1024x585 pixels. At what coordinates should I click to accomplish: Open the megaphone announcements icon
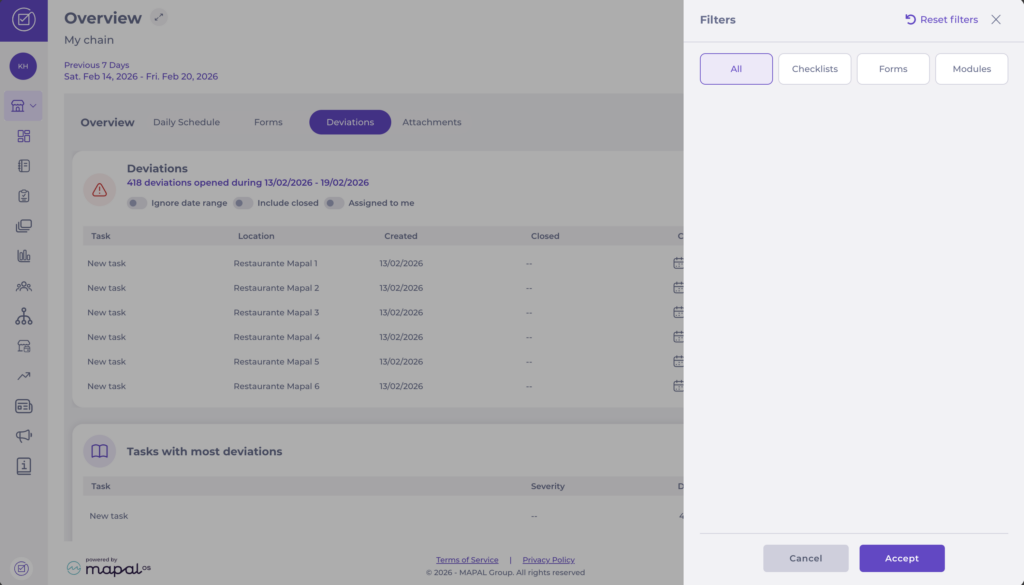(x=24, y=436)
